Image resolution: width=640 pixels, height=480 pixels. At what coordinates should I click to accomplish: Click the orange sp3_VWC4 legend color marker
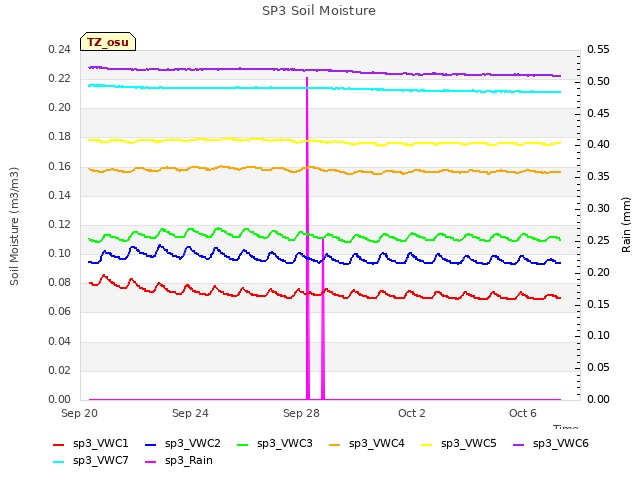point(335,444)
